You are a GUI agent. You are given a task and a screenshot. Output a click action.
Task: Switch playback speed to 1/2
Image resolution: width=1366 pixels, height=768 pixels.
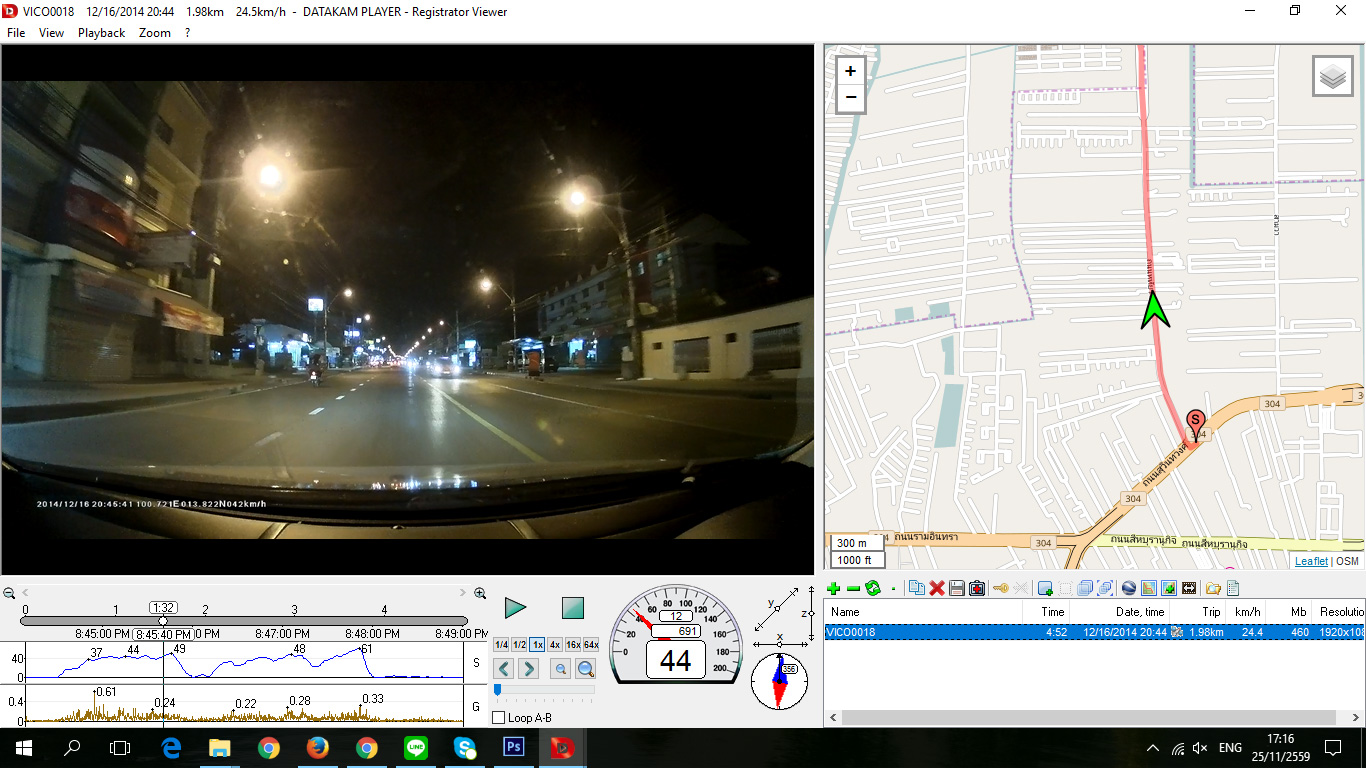click(520, 645)
